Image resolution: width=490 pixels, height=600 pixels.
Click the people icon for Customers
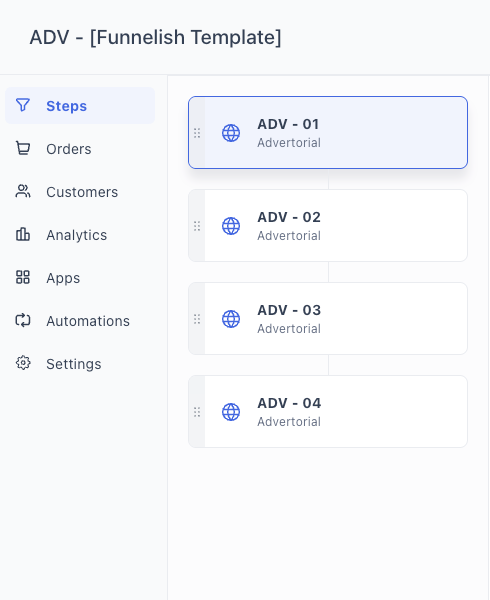coord(23,191)
